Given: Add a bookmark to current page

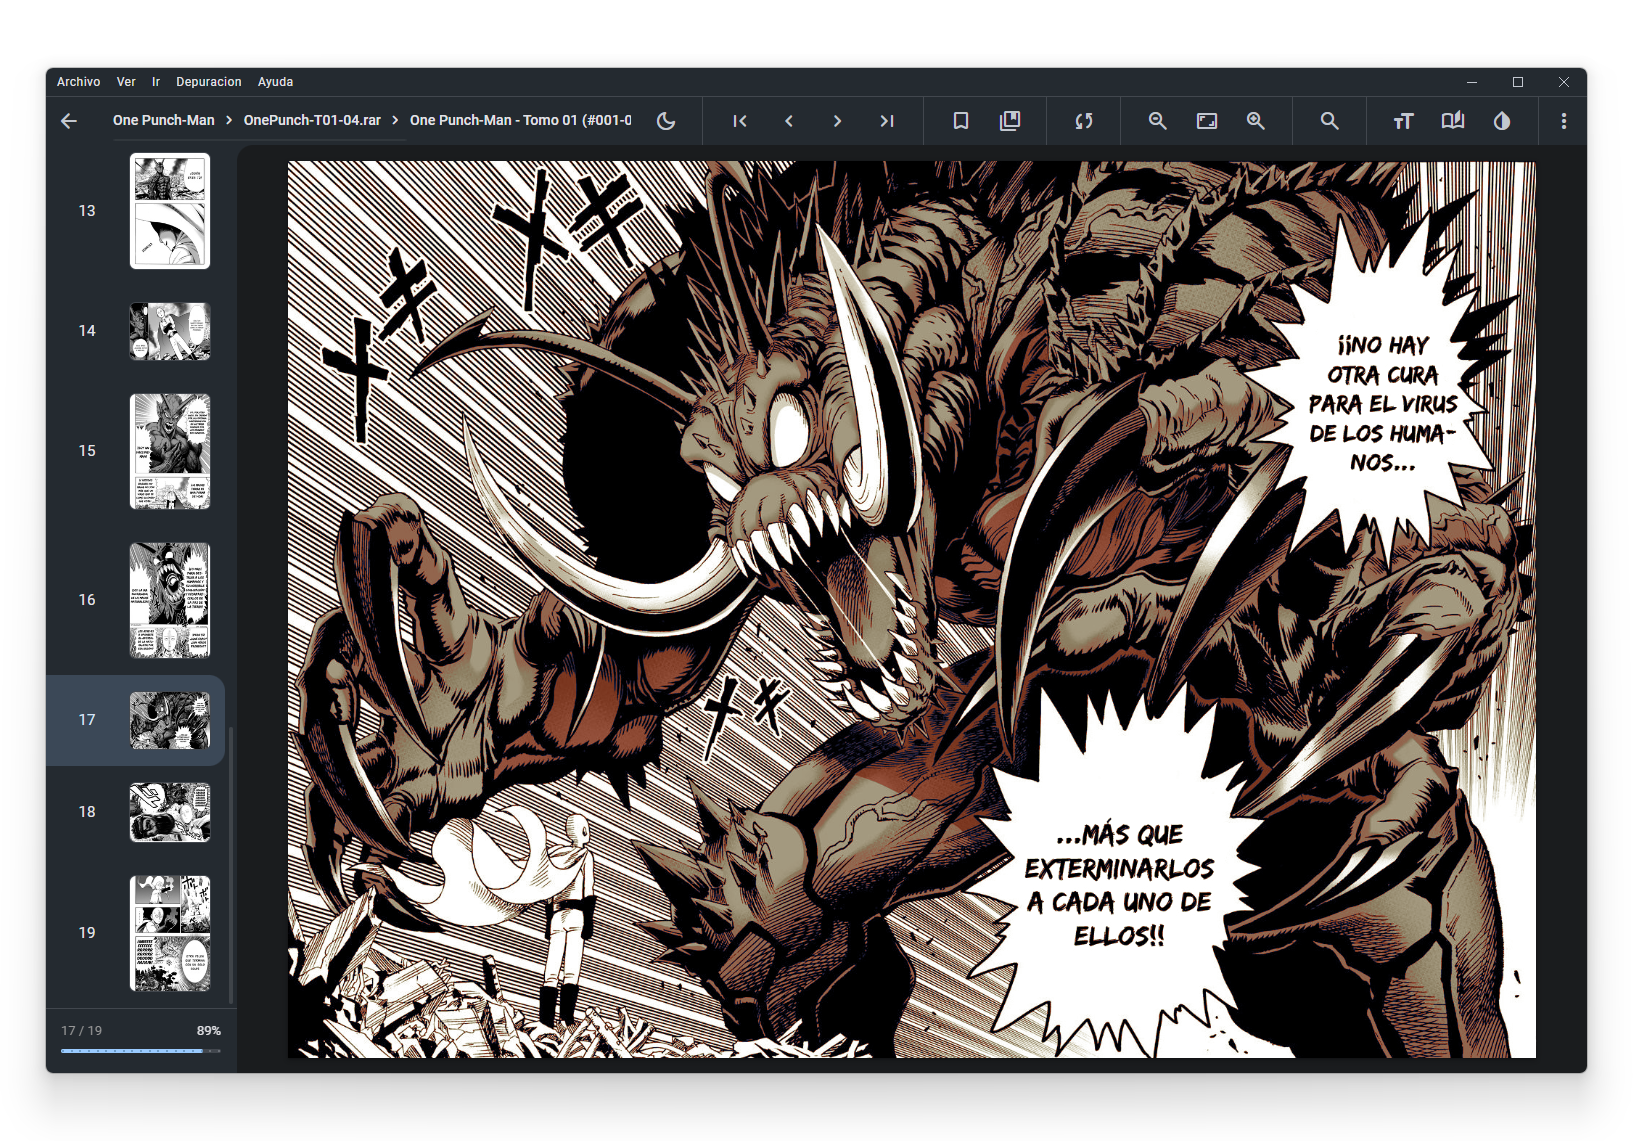Looking at the screenshot, I should point(960,120).
